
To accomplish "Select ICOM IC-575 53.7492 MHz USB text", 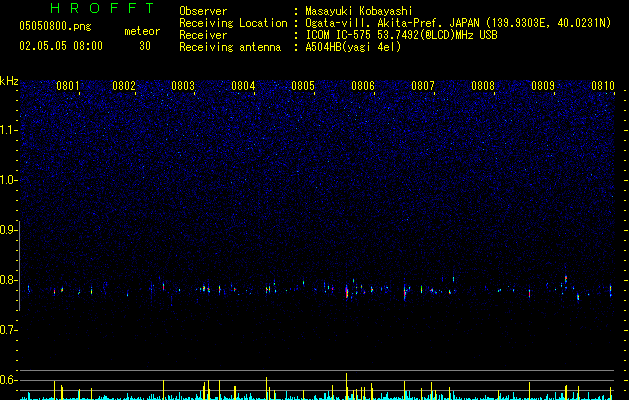I will coord(401,35).
